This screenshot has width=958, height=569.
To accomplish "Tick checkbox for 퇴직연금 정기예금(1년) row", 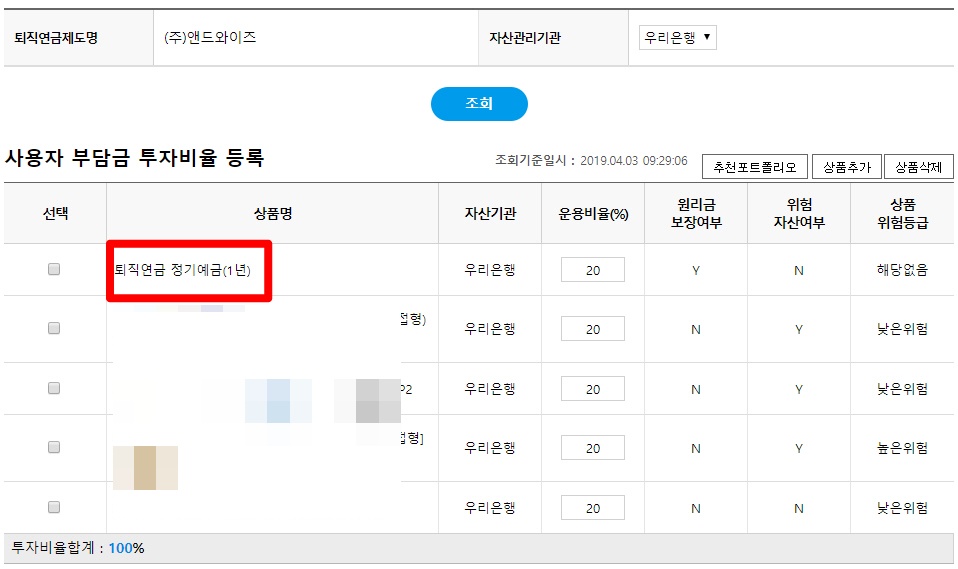I will (54, 270).
